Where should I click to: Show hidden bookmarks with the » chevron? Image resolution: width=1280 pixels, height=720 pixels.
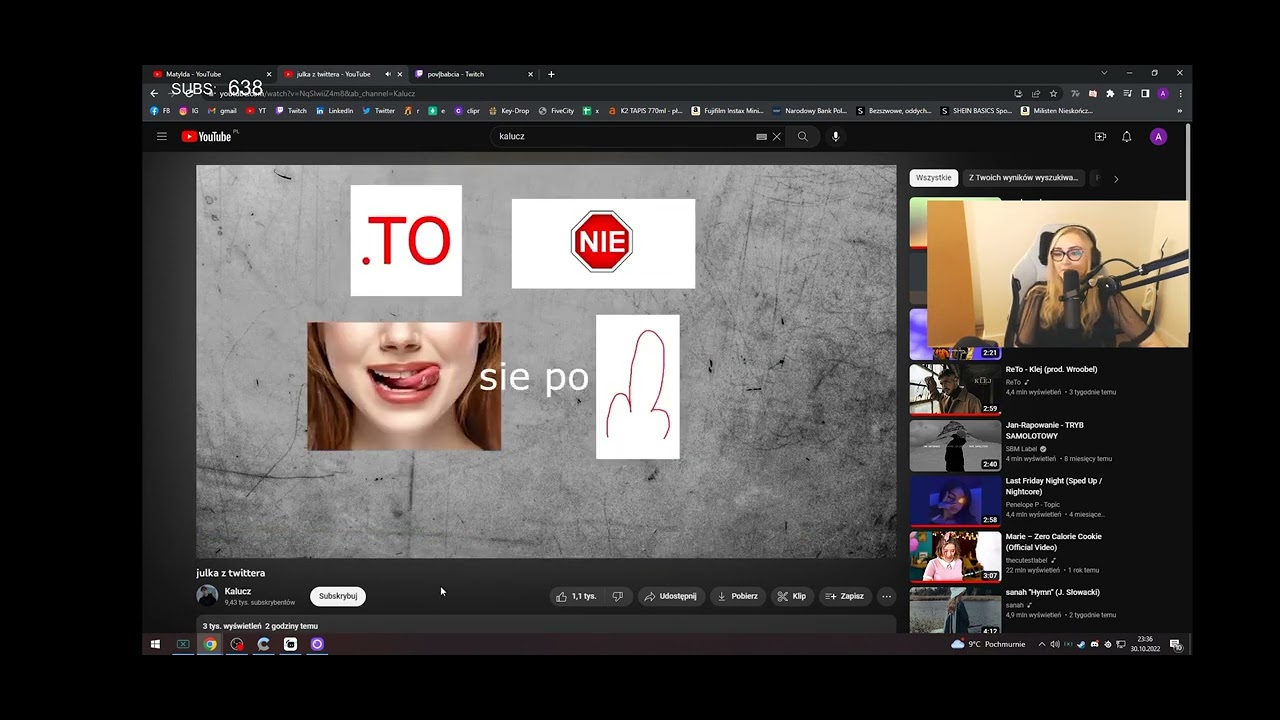pos(1179,111)
